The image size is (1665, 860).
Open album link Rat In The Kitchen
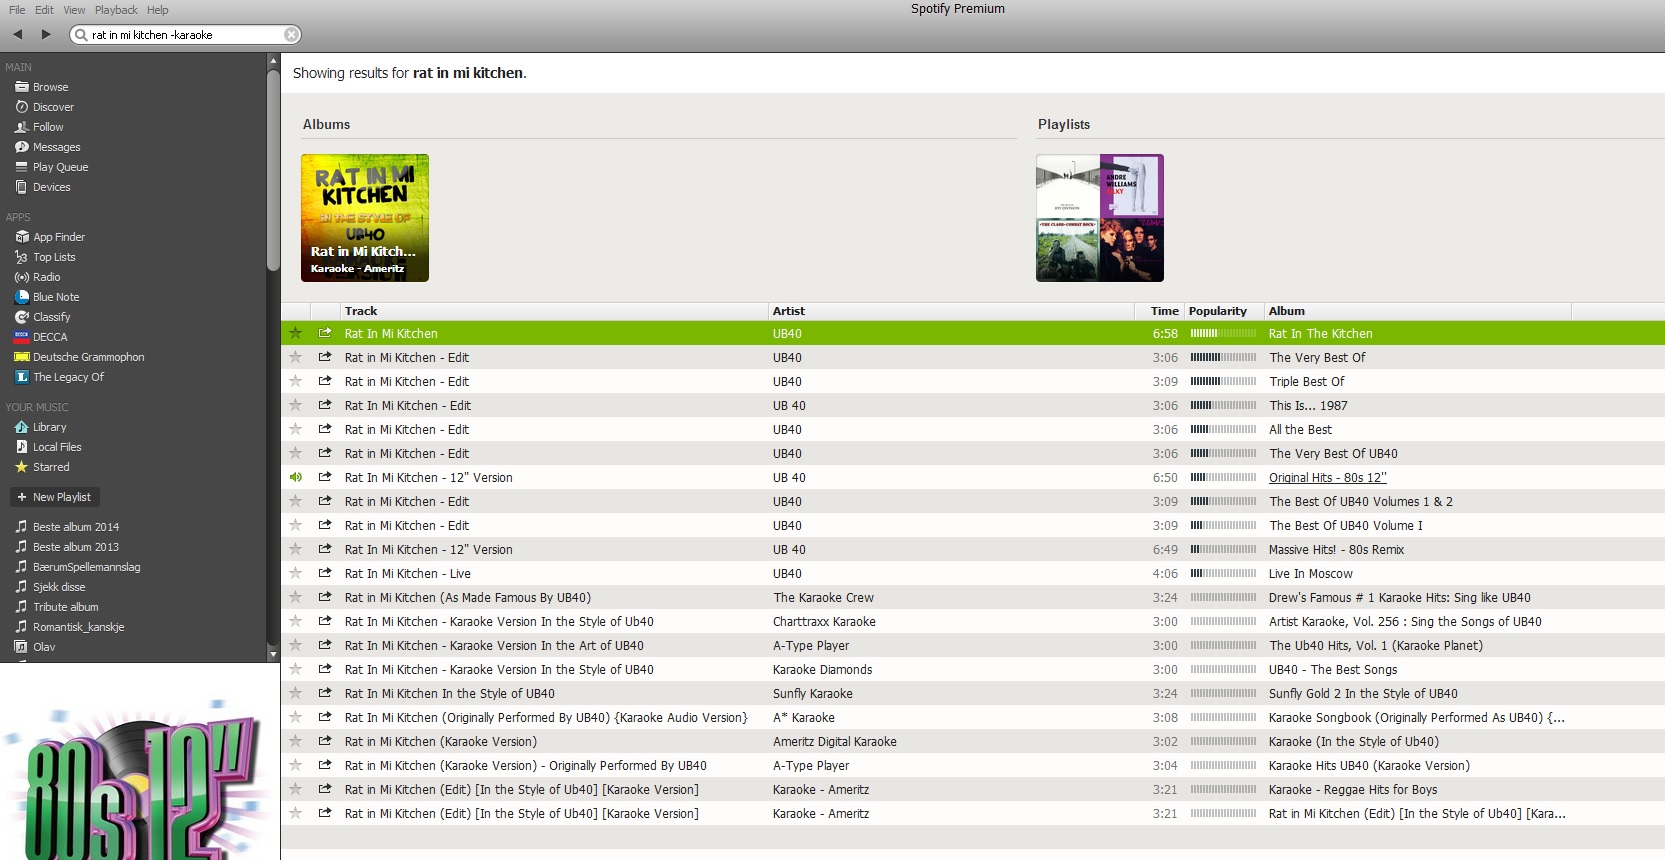[x=1320, y=334]
